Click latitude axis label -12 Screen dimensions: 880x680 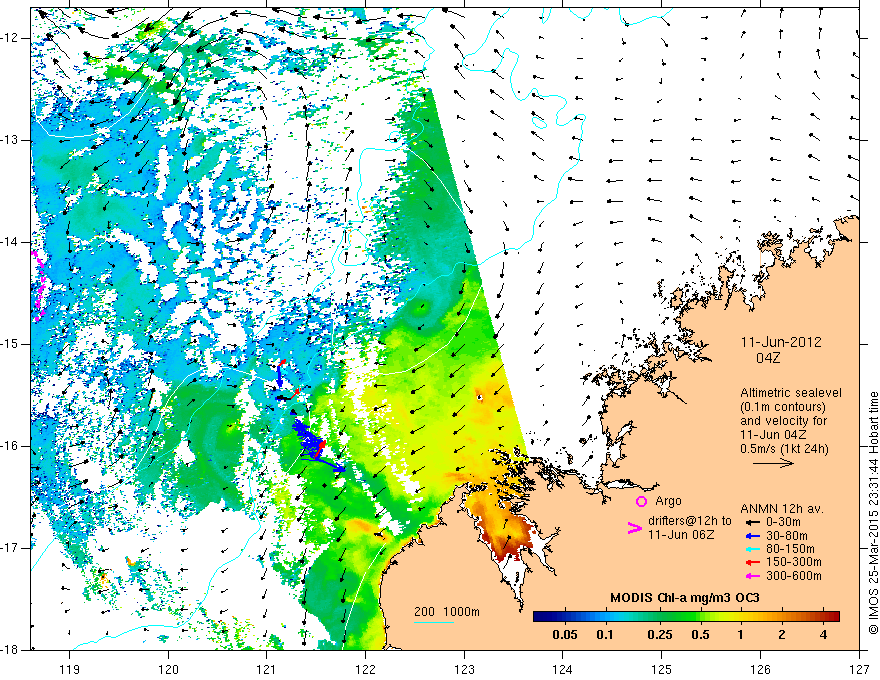pos(11,38)
